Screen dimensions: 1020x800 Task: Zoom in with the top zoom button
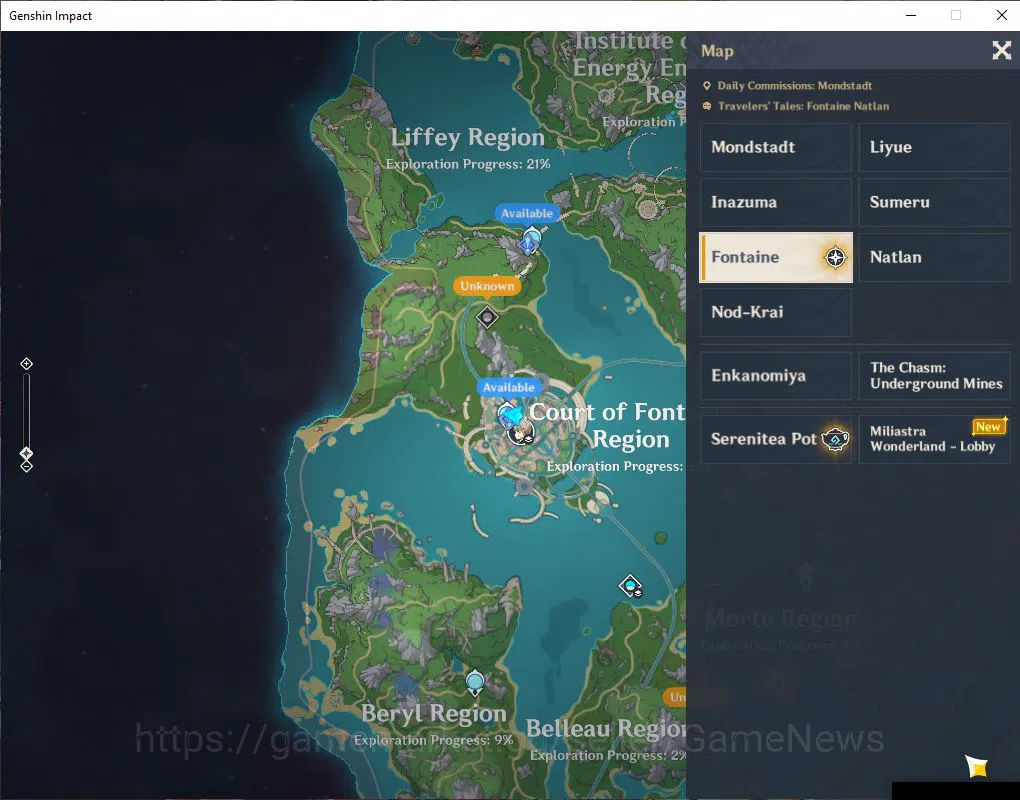(27, 364)
